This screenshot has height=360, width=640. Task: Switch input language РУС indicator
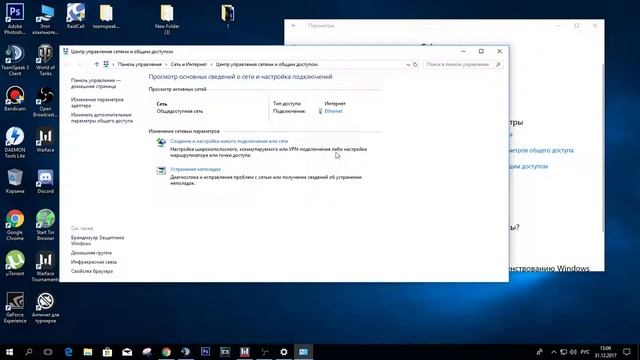(x=585, y=352)
